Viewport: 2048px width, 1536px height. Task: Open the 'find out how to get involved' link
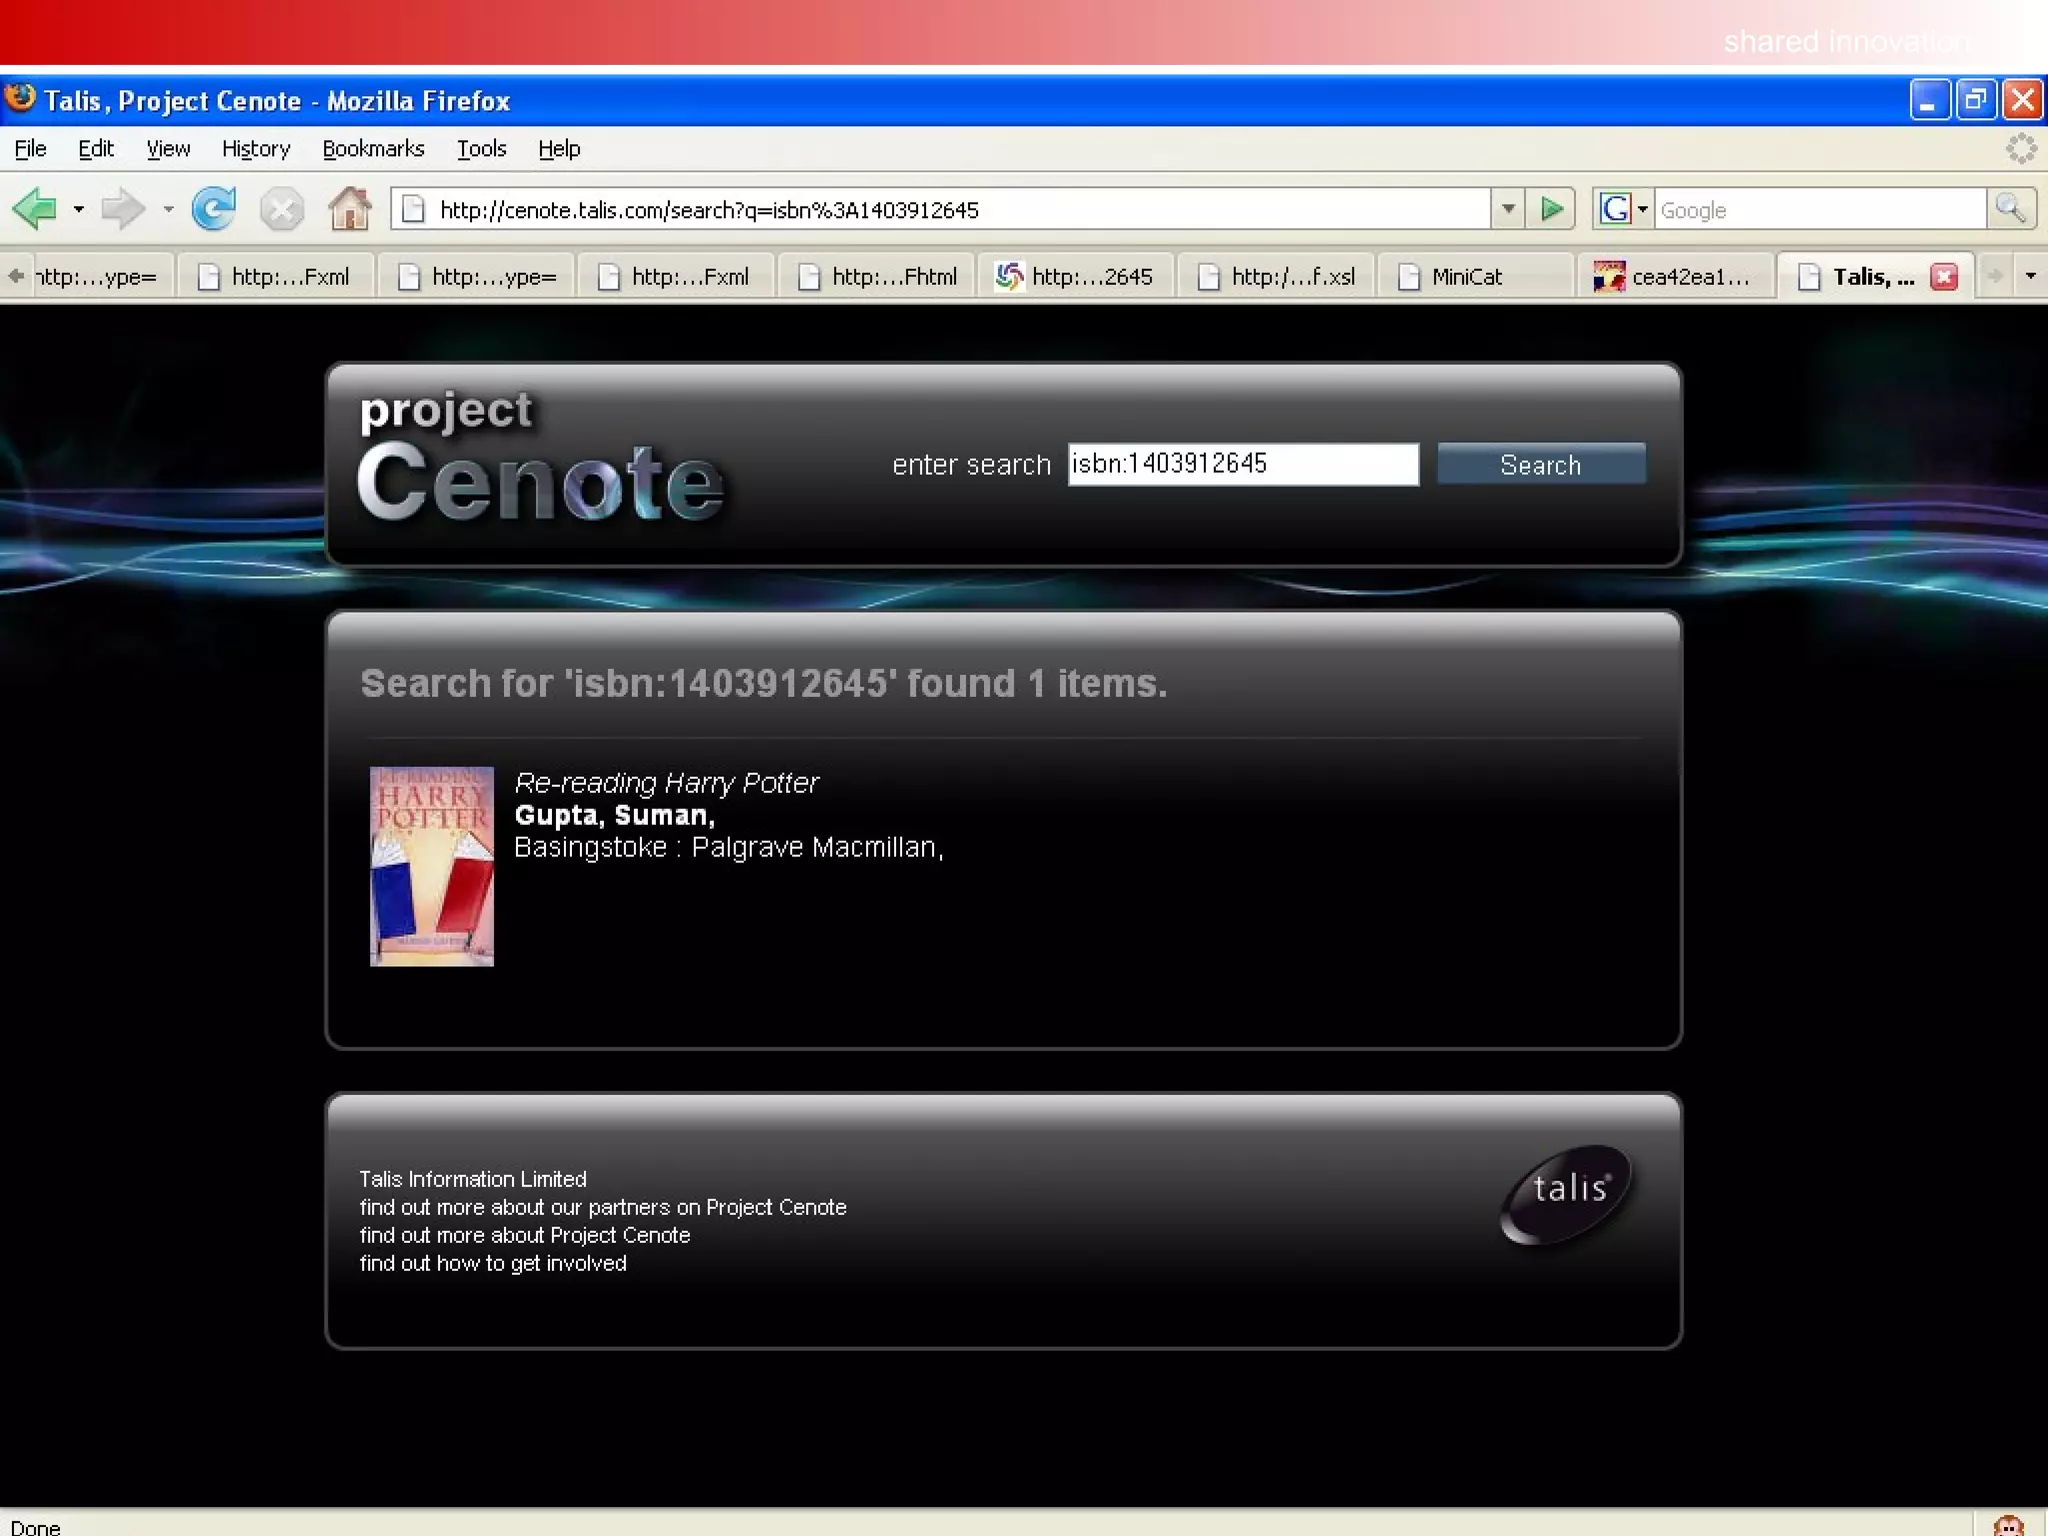(493, 1263)
